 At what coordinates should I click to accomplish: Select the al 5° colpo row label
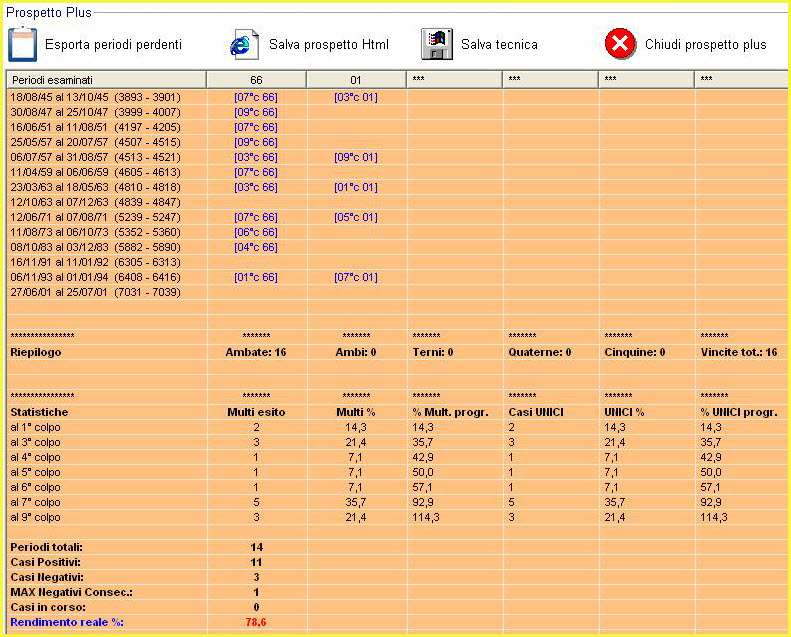click(35, 472)
